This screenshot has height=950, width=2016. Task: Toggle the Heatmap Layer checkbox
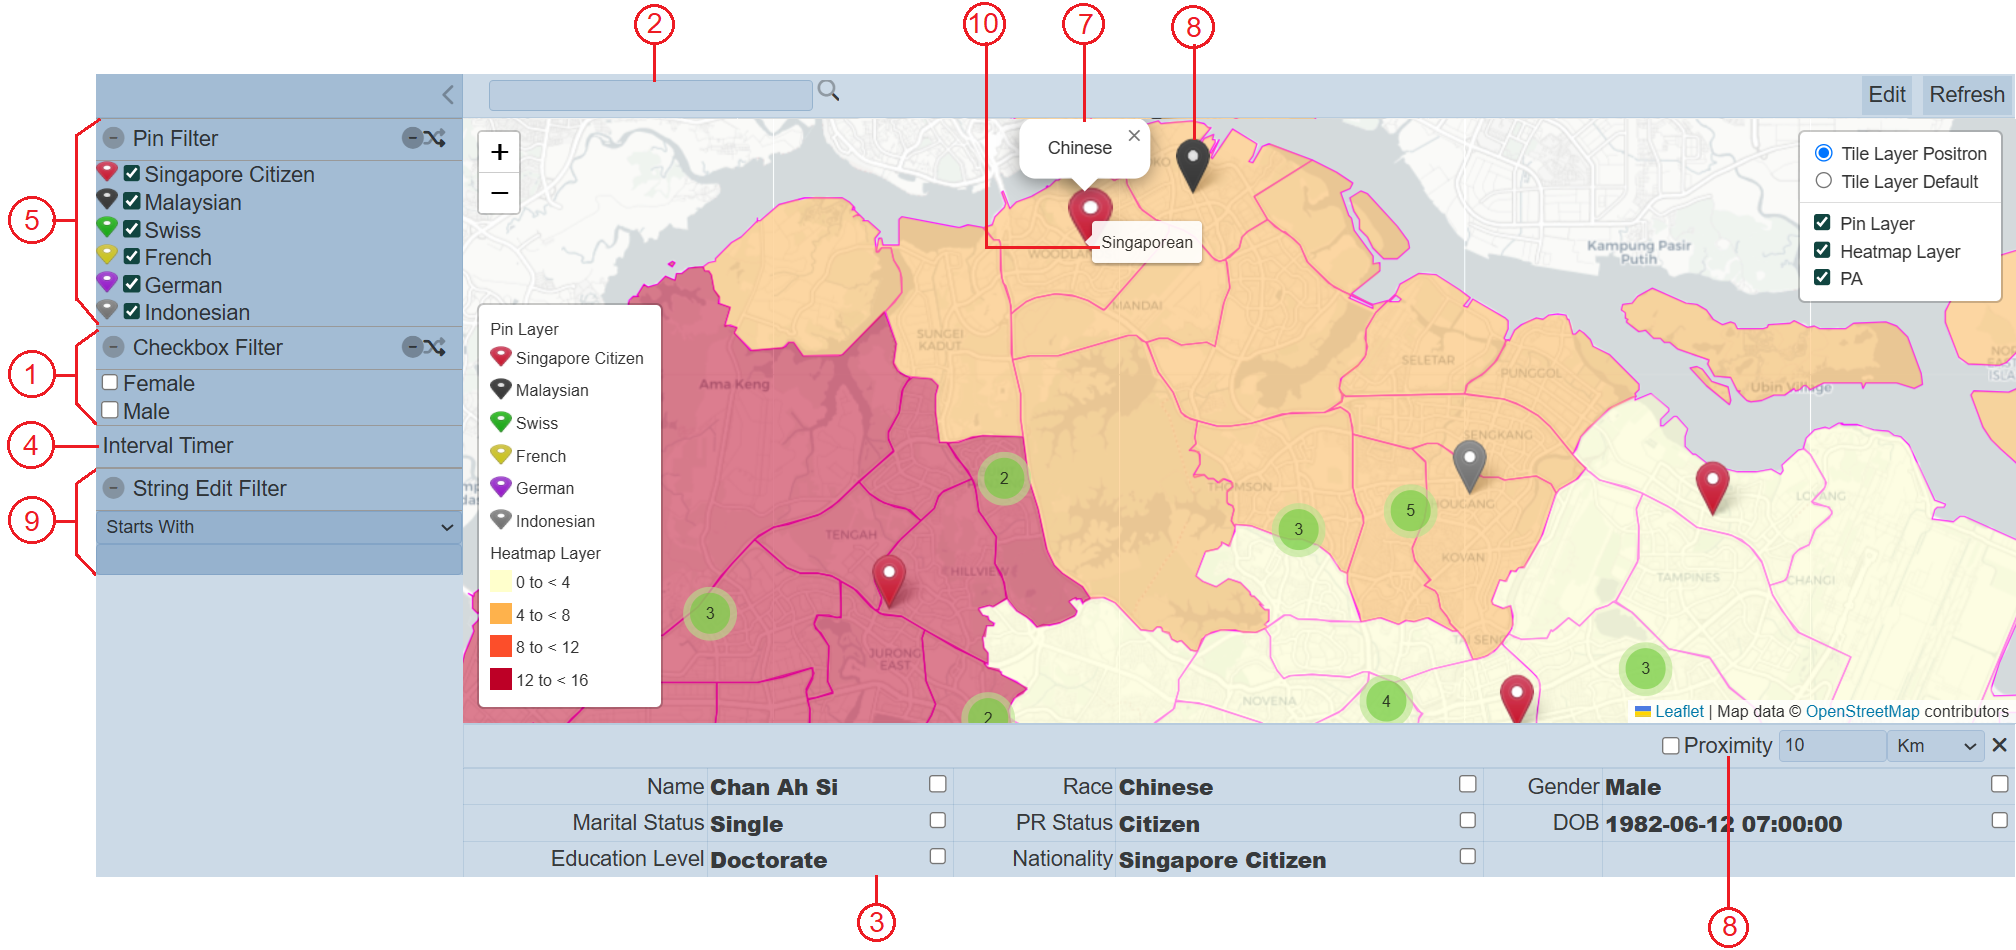click(1822, 251)
